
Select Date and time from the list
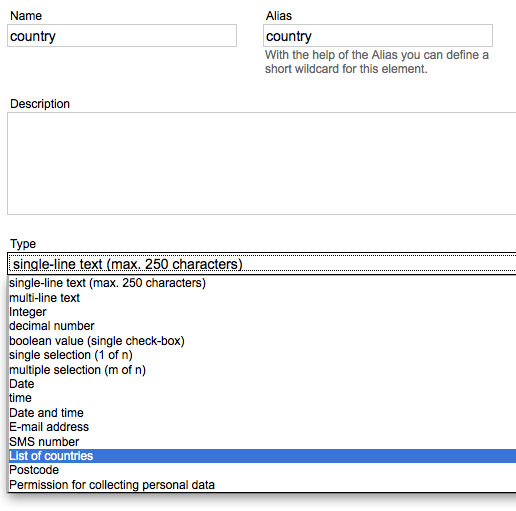coord(262,413)
